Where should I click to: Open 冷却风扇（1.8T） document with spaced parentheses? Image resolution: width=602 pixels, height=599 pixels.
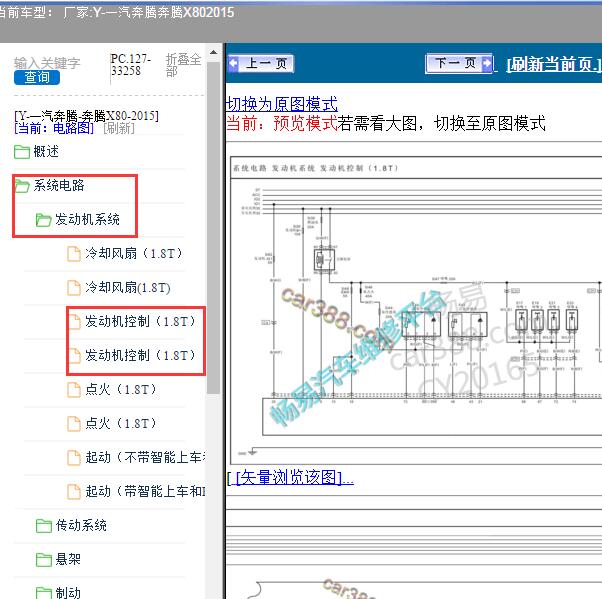coord(133,253)
